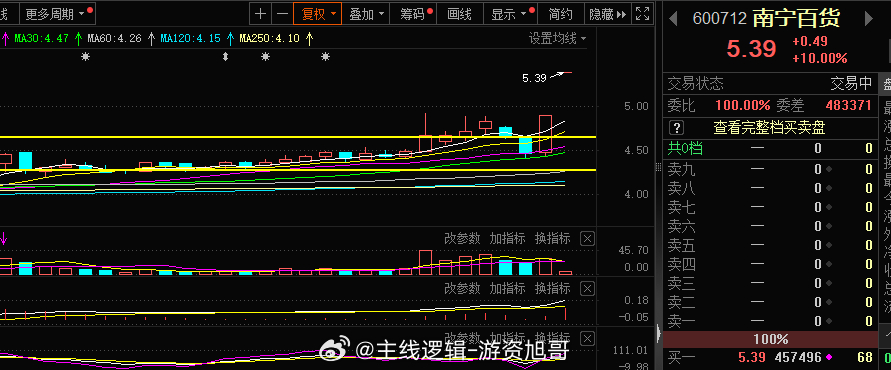Click purple down arrow in indicator panel
891x370 pixels.
click(3, 238)
